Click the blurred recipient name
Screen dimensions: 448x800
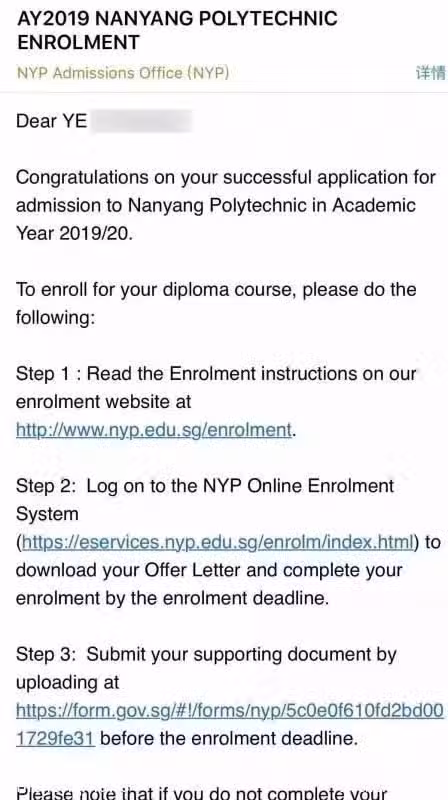pyautogui.click(x=142, y=121)
